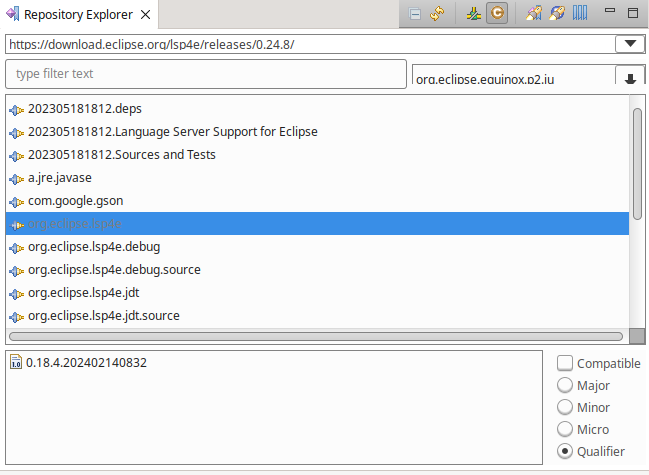
Task: Click the unit icon beside org.eclipse.lsp4e.debug.source
Action: [17, 271]
